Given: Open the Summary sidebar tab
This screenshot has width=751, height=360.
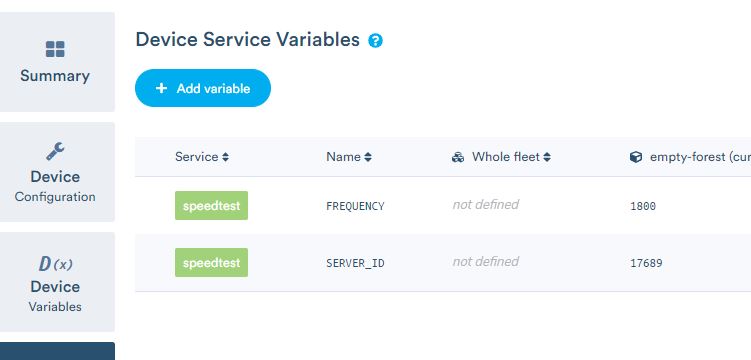Looking at the screenshot, I should tap(57, 62).
